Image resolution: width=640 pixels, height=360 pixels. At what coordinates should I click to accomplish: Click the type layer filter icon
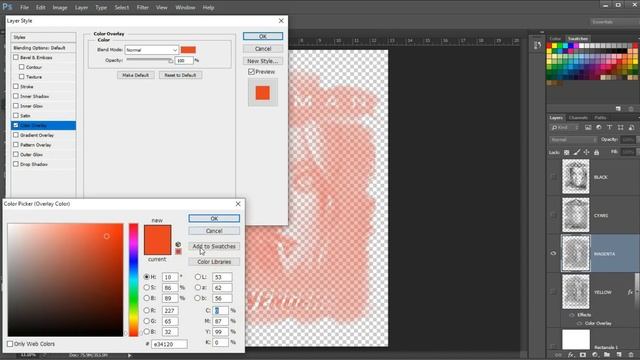(x=609, y=128)
